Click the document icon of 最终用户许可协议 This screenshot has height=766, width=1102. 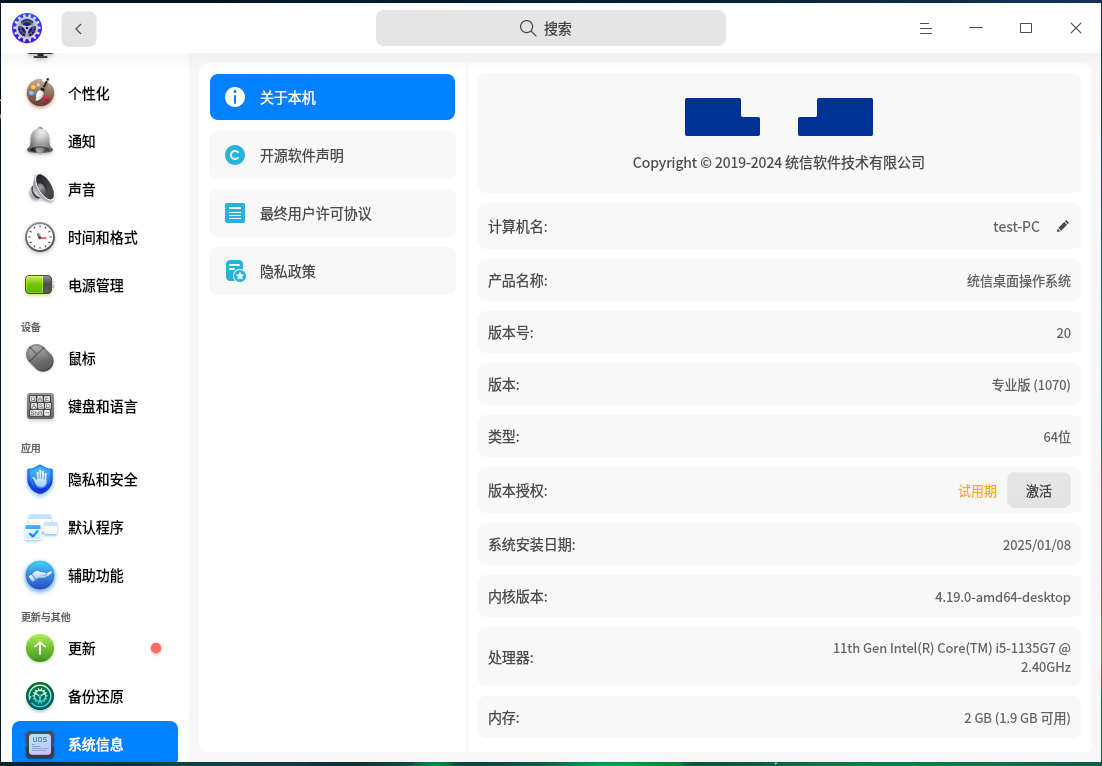tap(235, 213)
